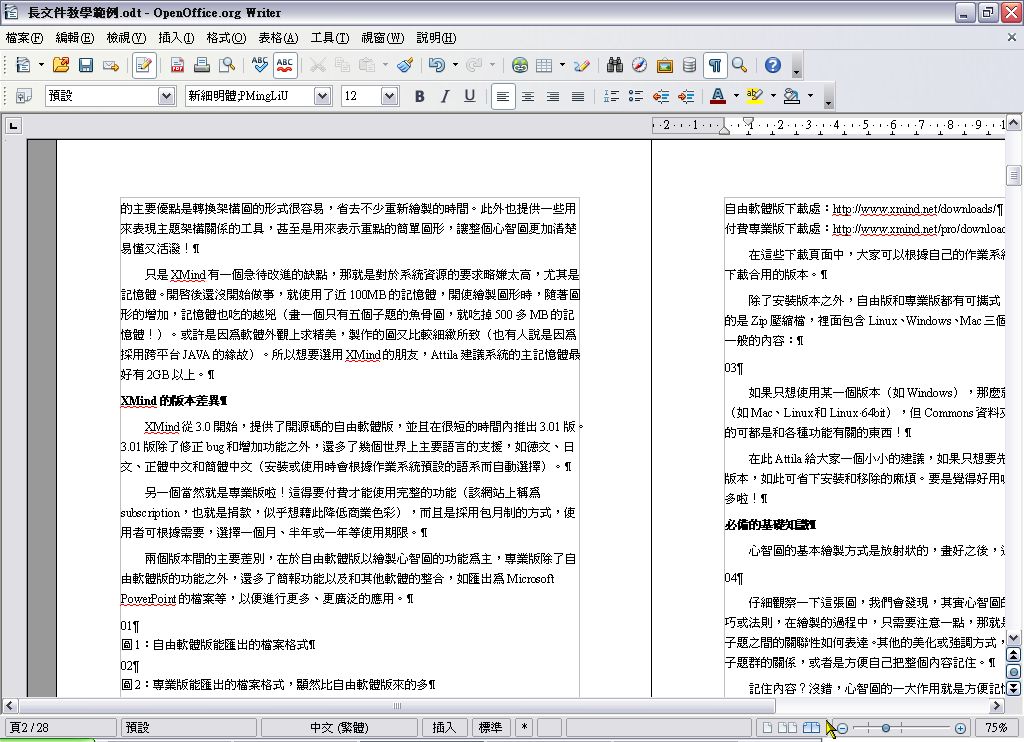Select the Format Paintbrush icon
1024x742 pixels.
click(405, 65)
